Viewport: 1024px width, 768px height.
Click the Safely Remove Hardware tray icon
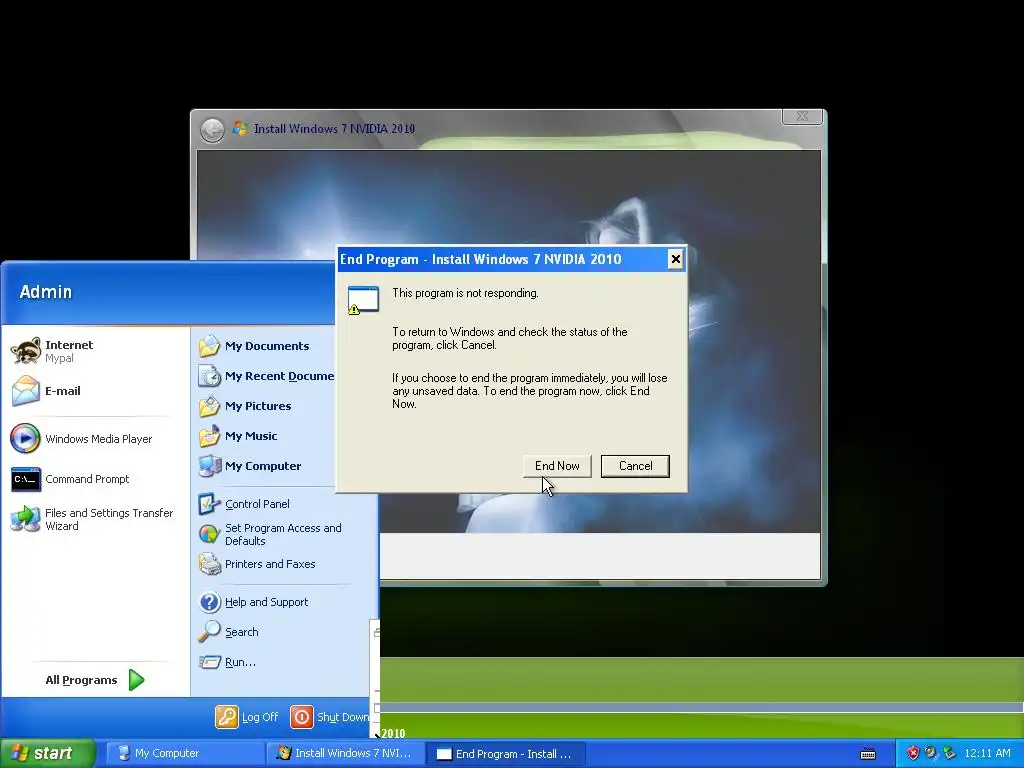[950, 753]
